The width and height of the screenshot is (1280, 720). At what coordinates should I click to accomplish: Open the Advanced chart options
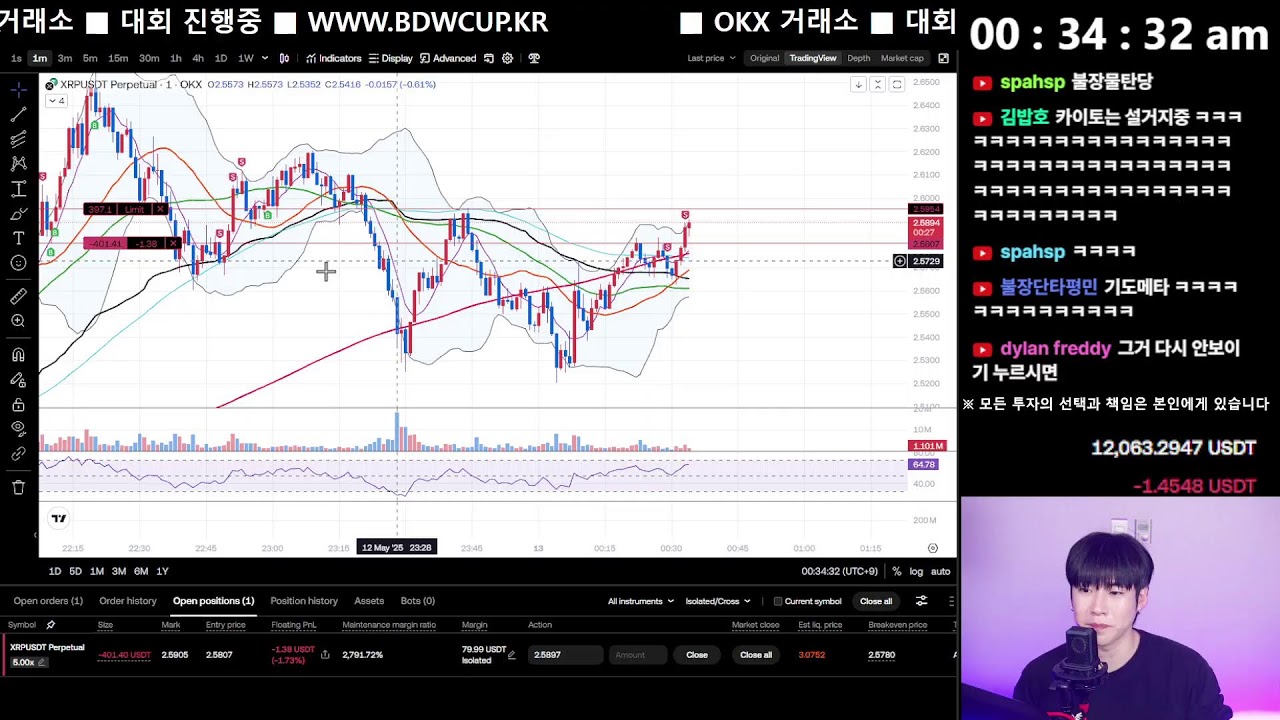point(448,58)
